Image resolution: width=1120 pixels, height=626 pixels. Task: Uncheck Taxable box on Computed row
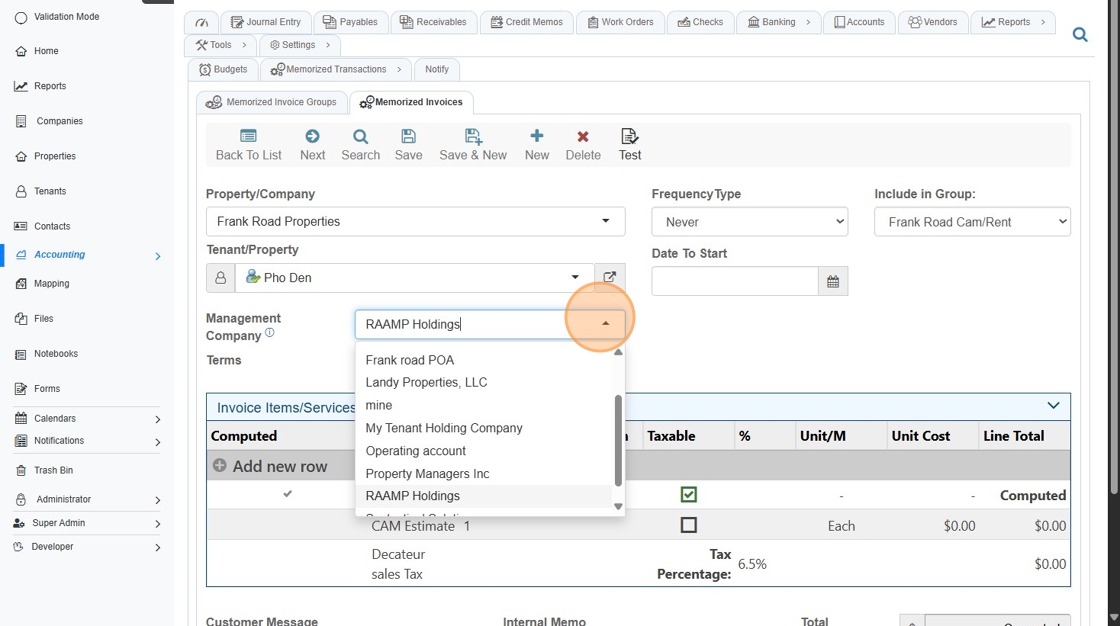[x=689, y=495]
